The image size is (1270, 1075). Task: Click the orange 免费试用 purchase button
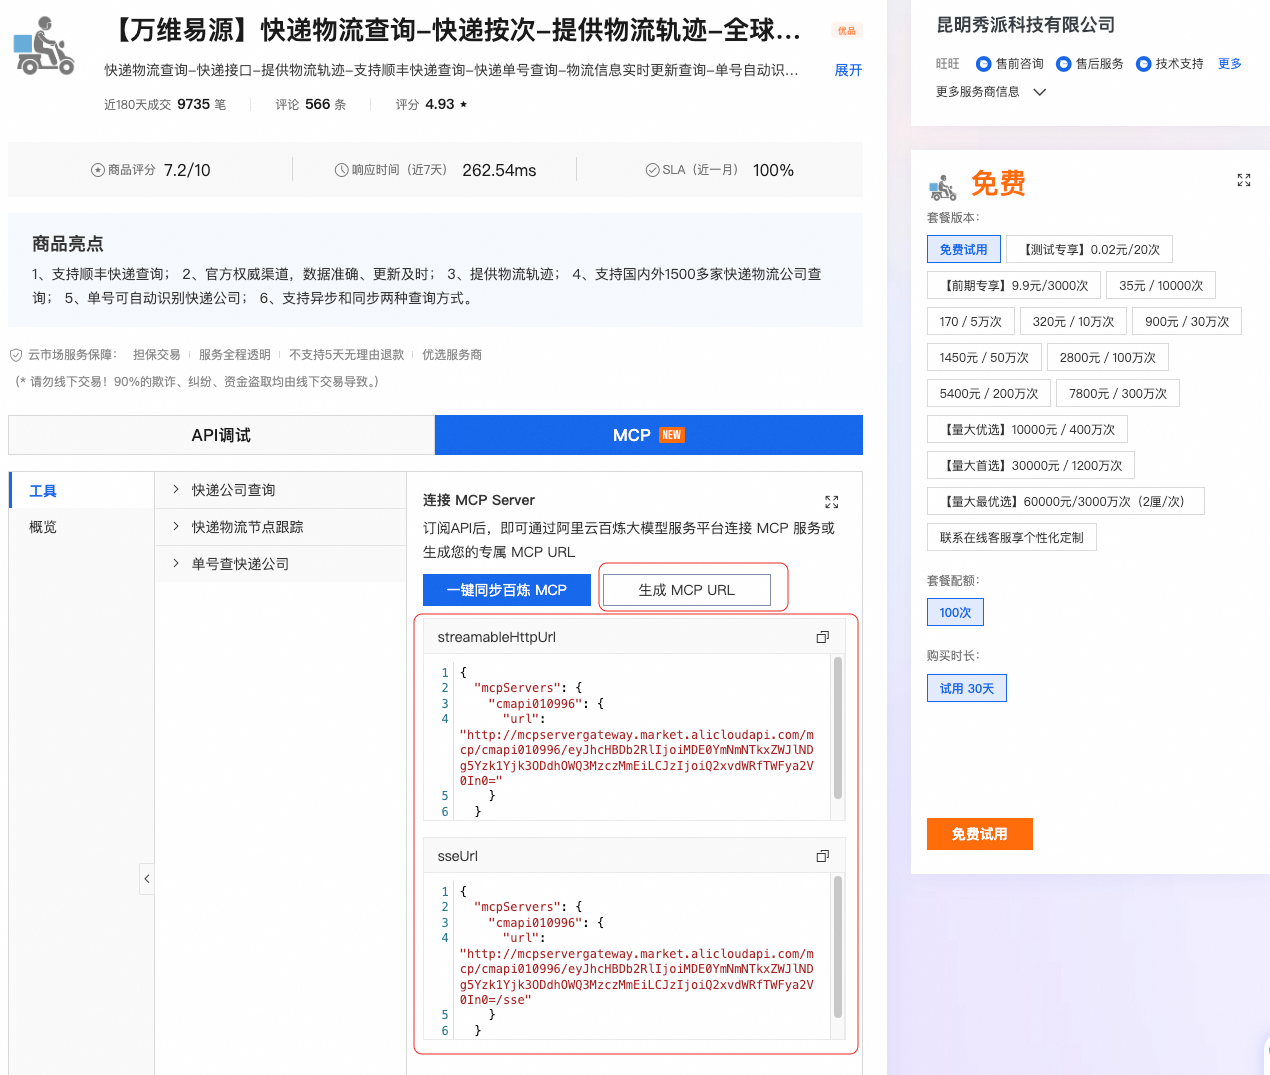[979, 834]
